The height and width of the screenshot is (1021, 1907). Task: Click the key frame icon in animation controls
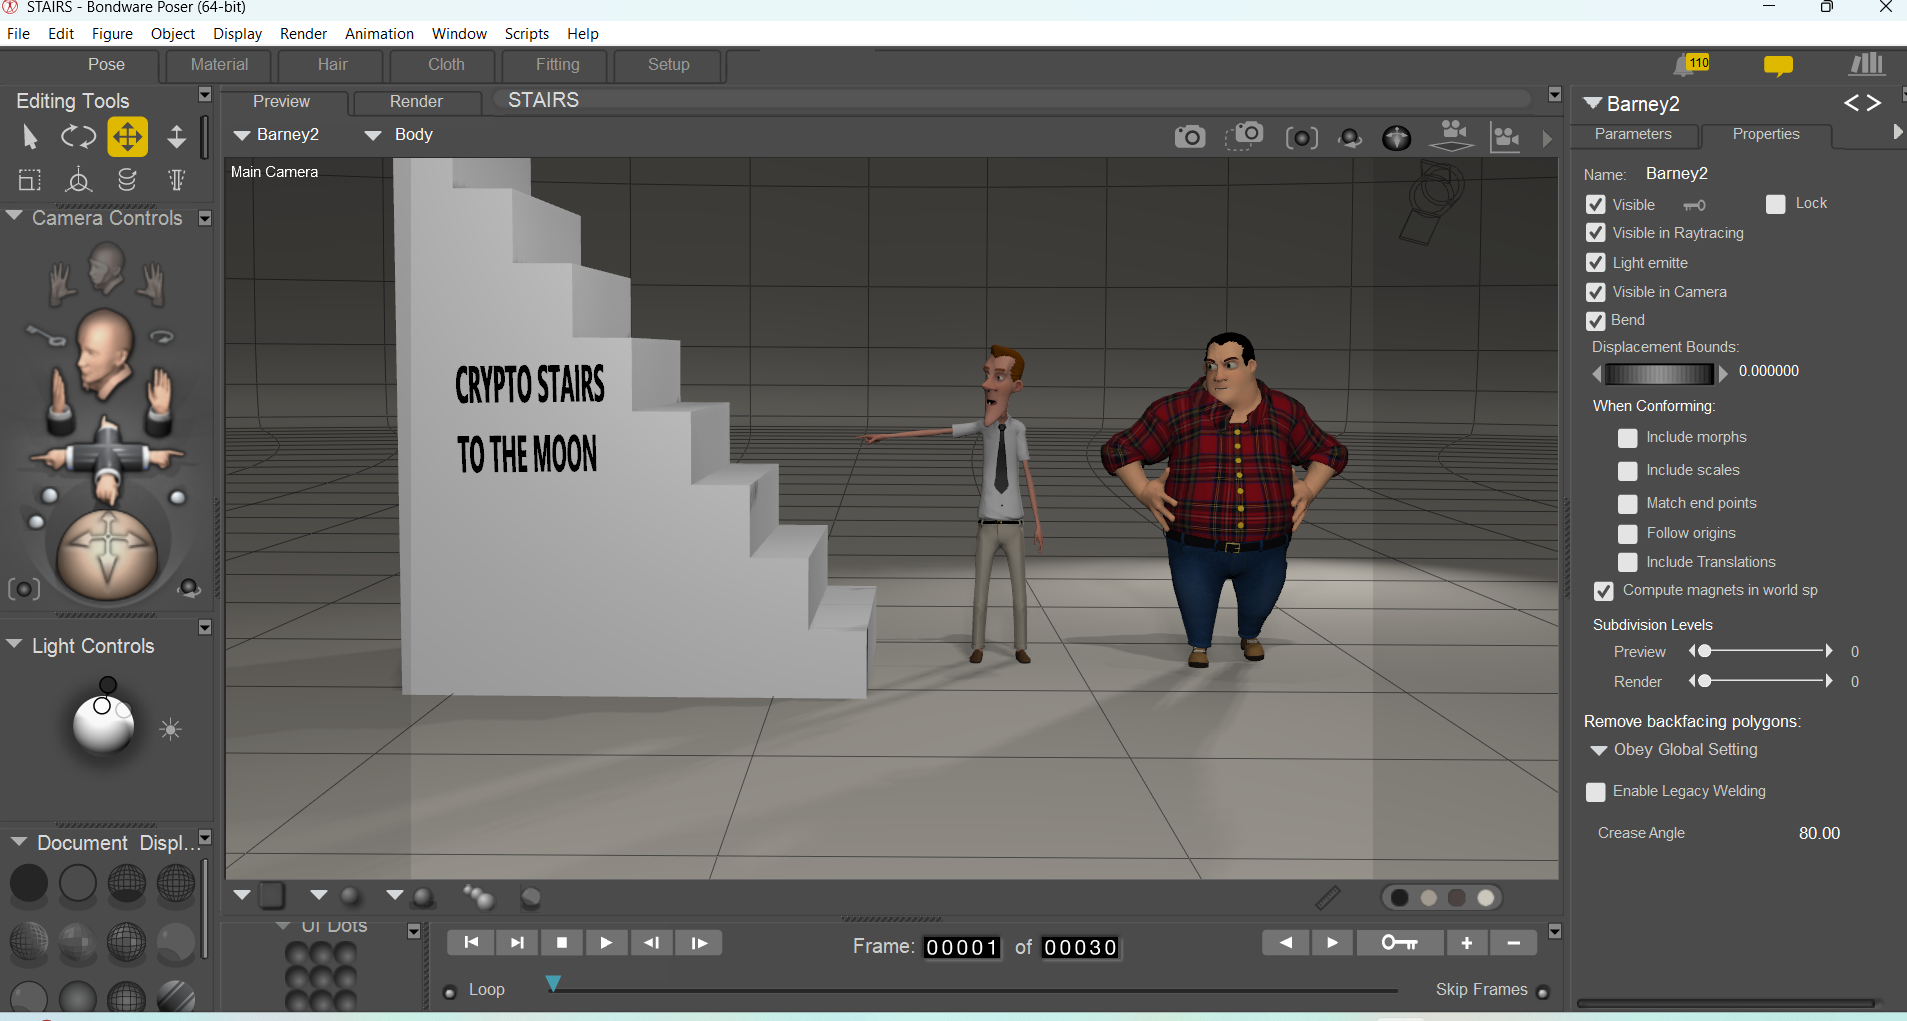1399,943
